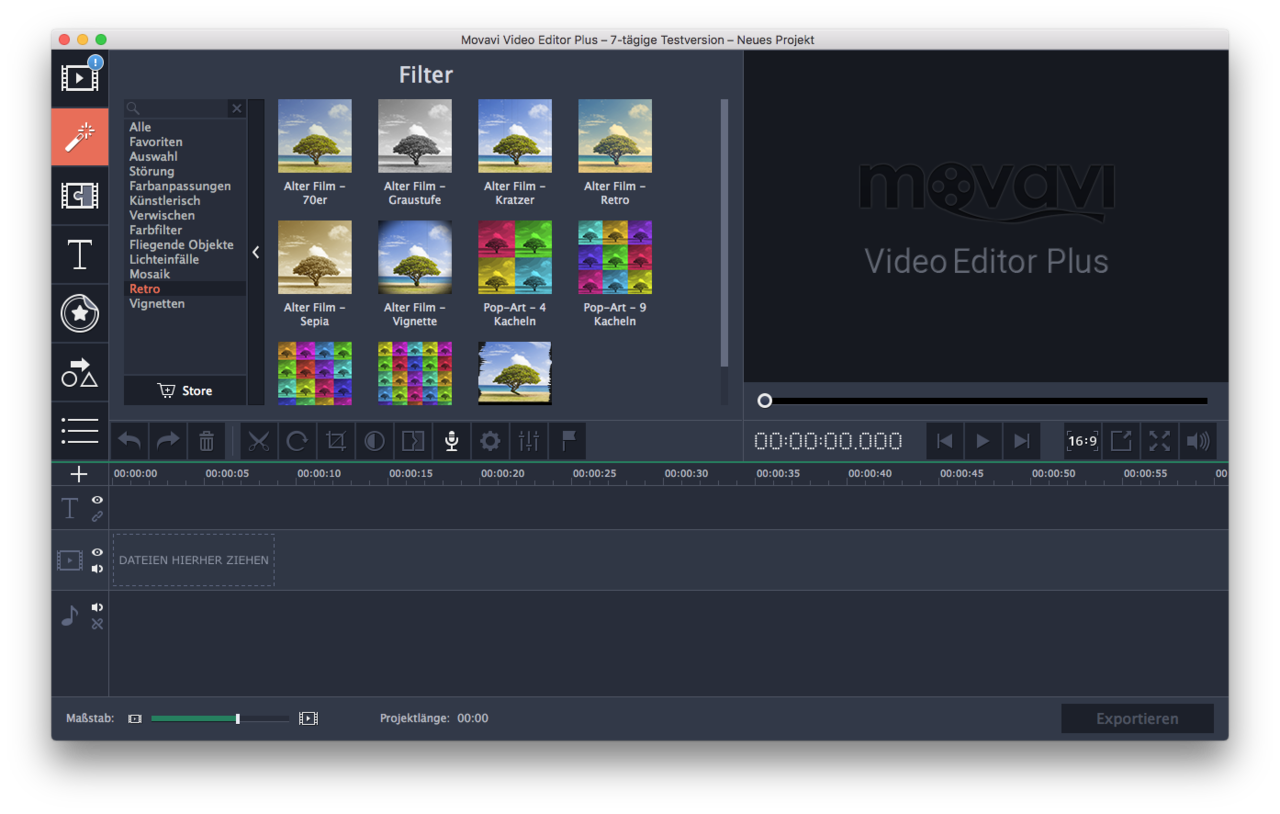Click the Exportieren button

[1137, 719]
